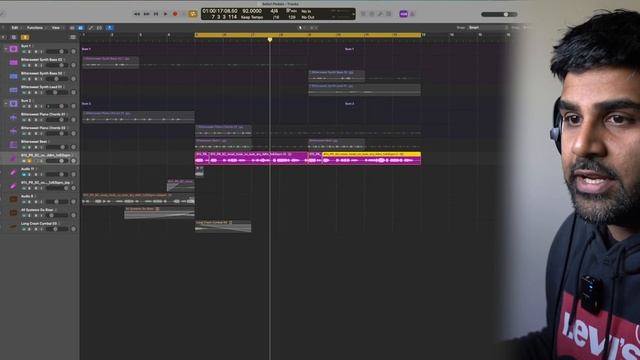Toggle the yellow Cycle mode button
640x360 pixels.
193,14
